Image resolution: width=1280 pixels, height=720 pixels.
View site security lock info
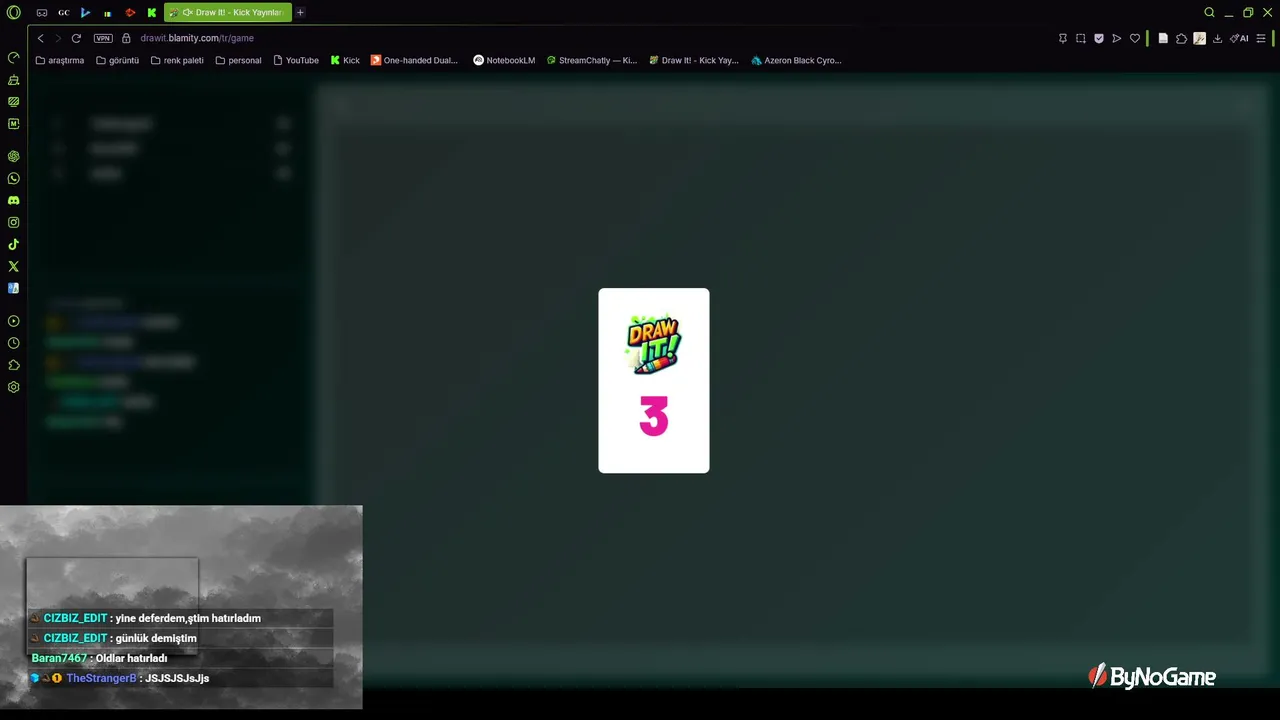127,38
